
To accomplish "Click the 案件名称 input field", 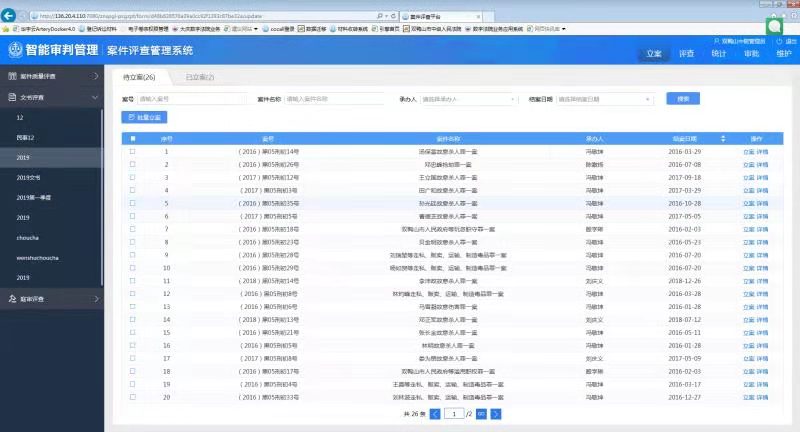I will point(335,99).
